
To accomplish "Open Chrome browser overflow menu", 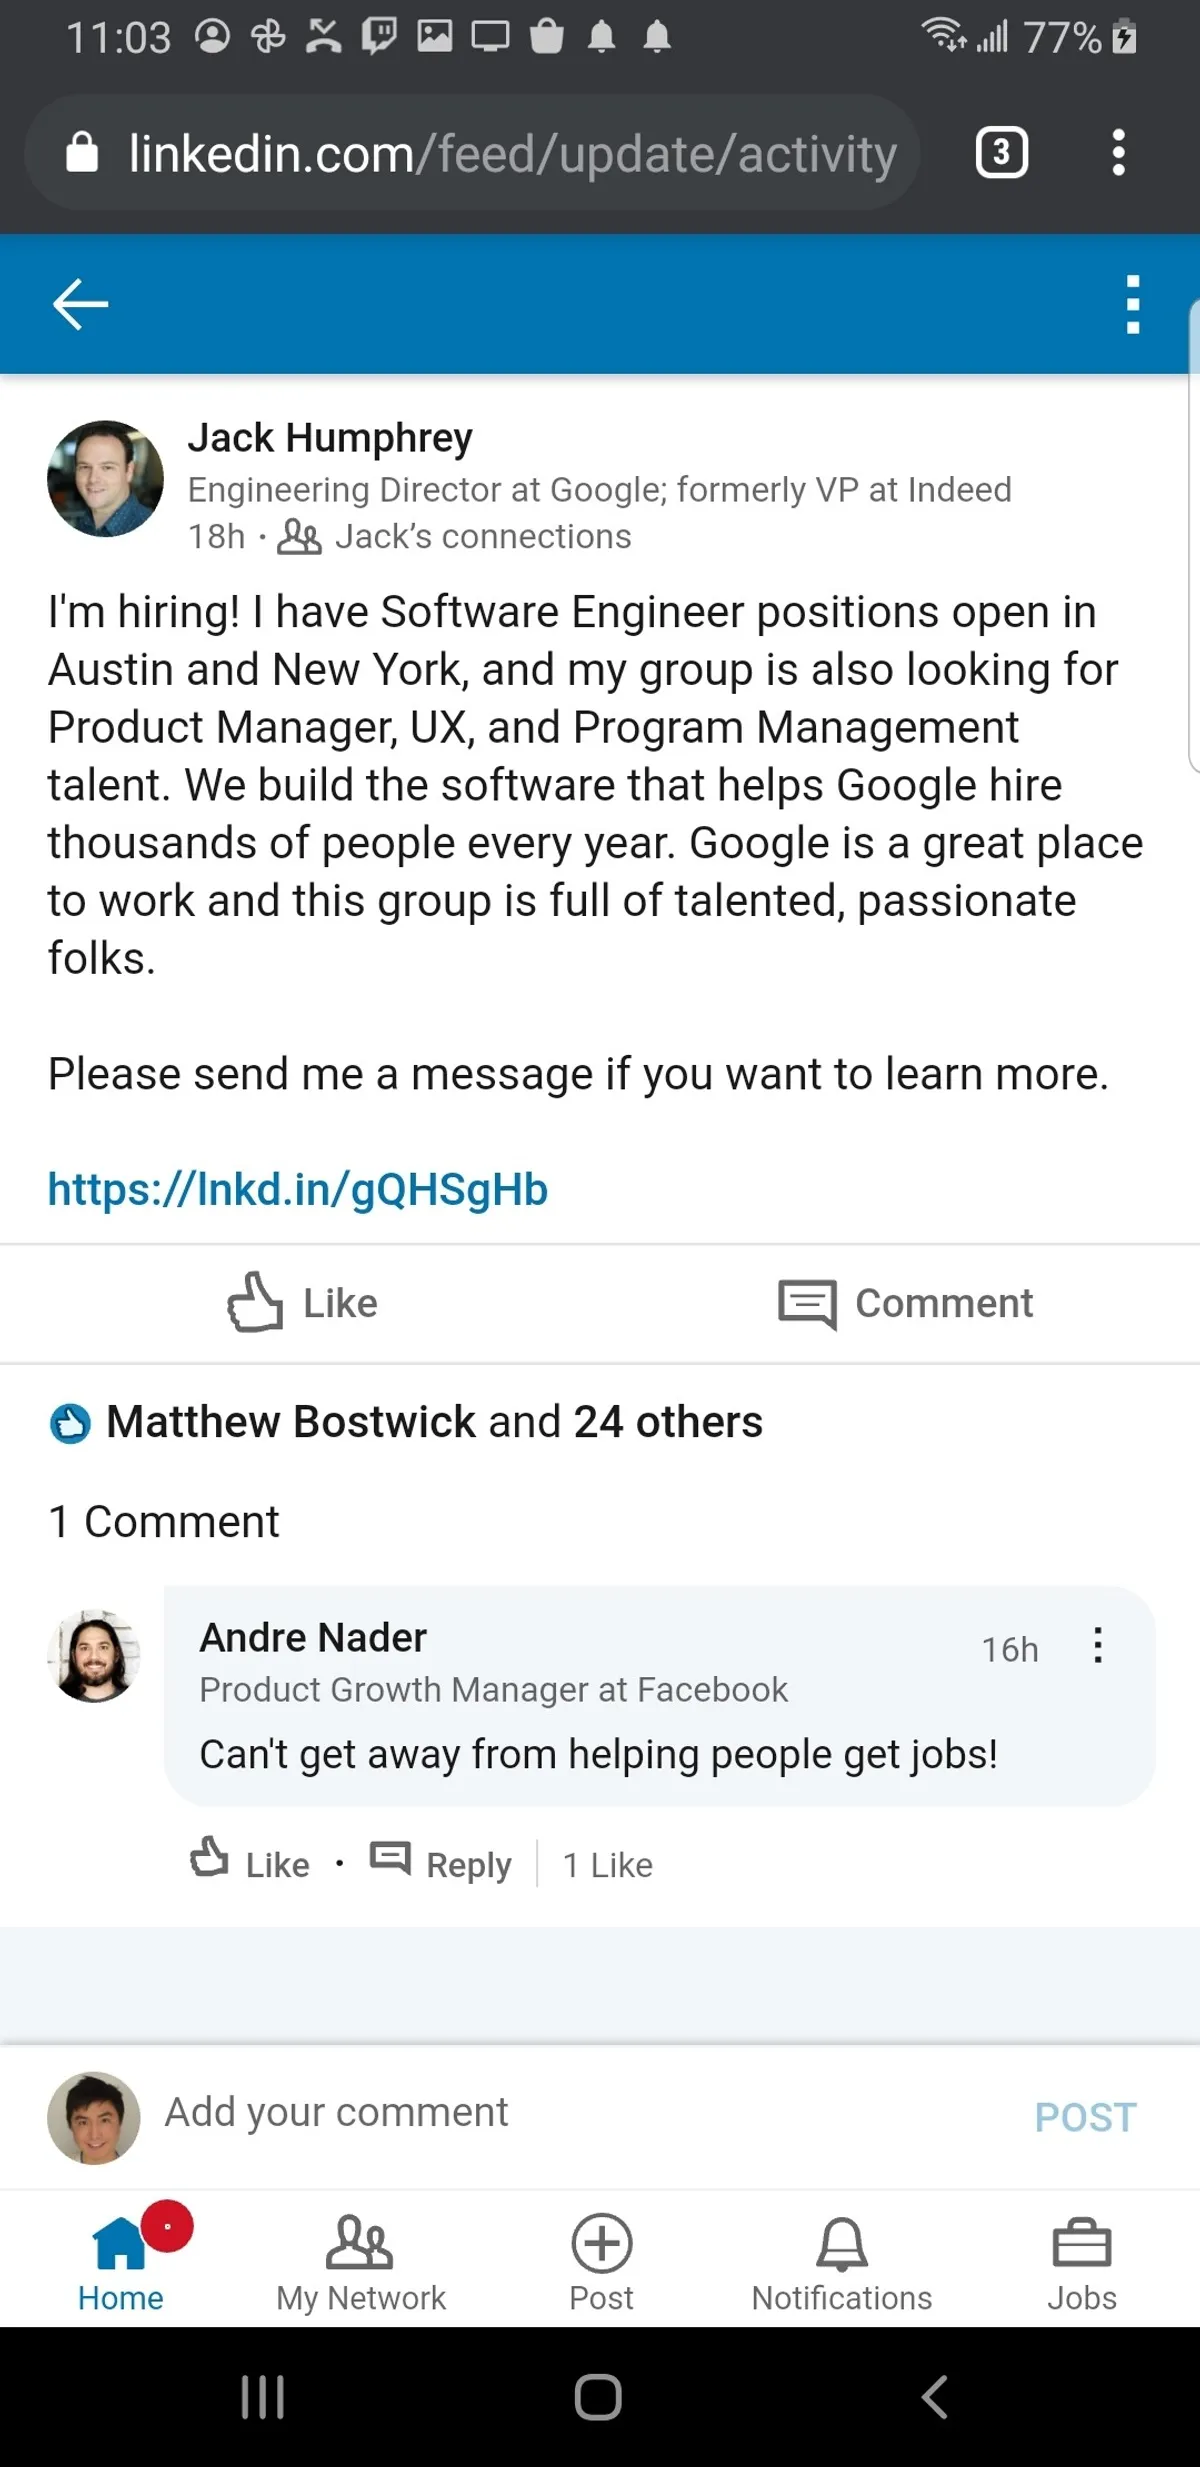I will point(1118,153).
